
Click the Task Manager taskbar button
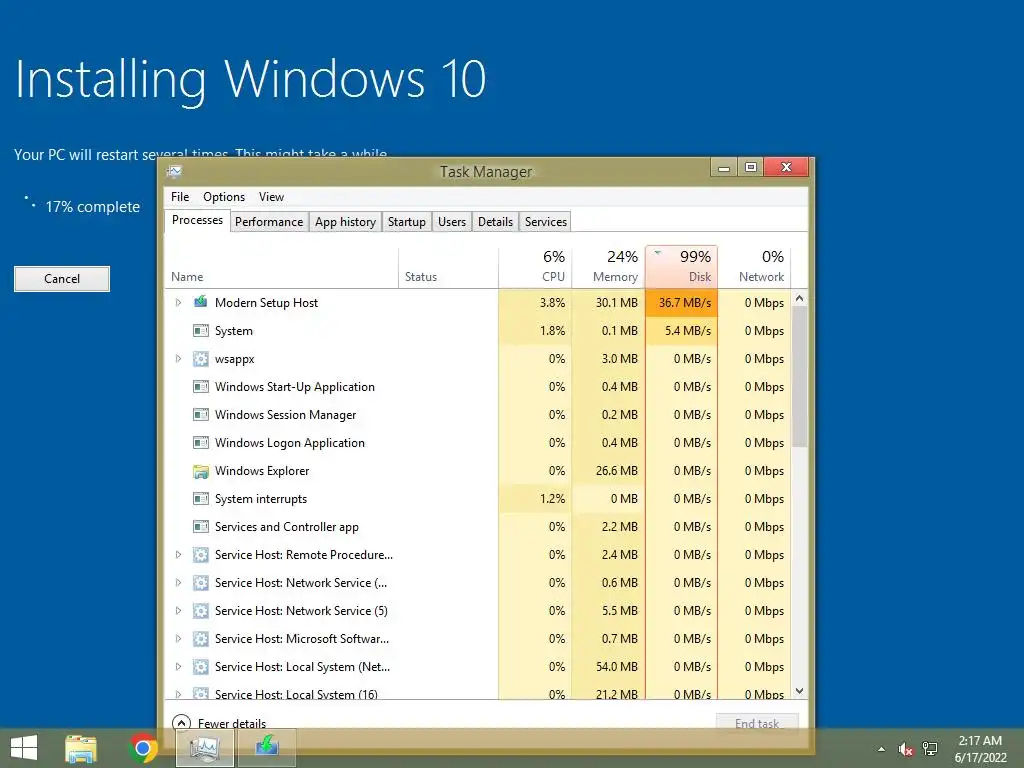[x=204, y=748]
